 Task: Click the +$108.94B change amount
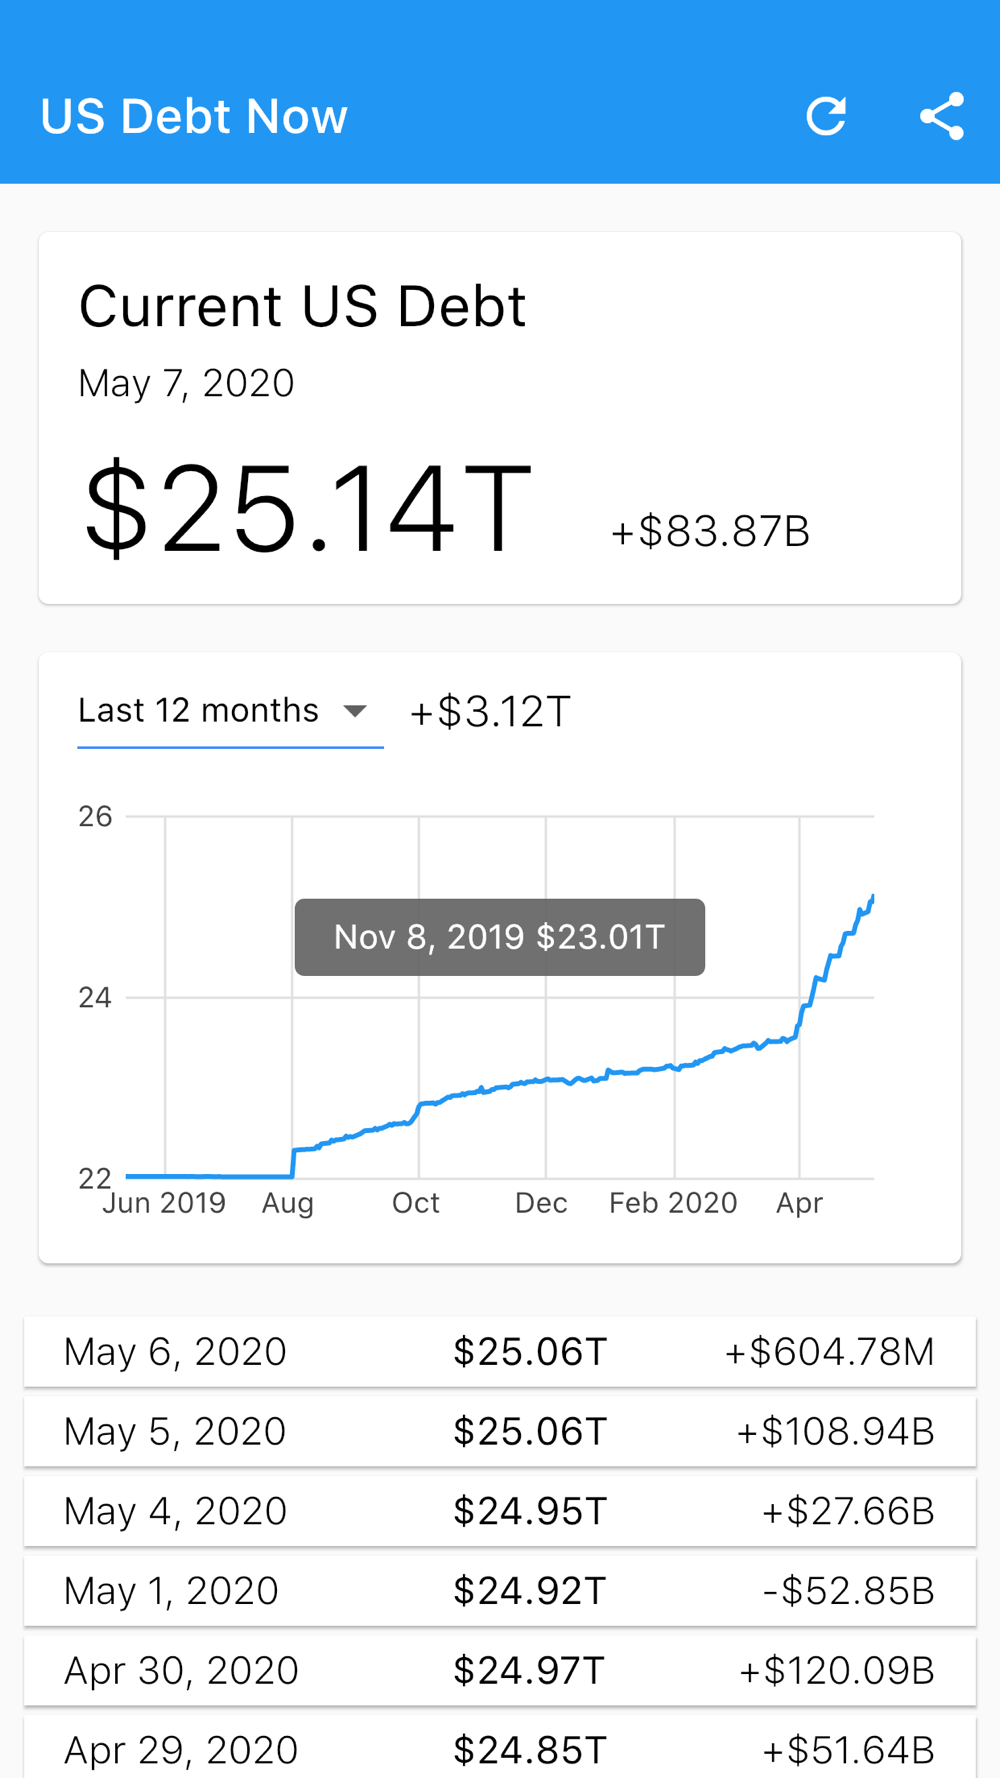pos(835,1432)
